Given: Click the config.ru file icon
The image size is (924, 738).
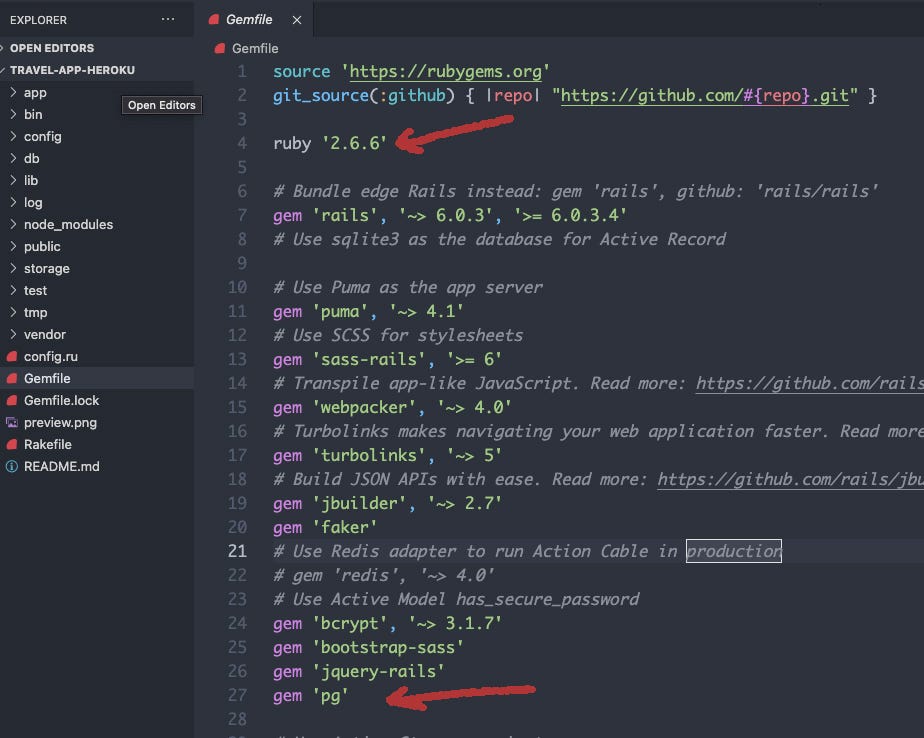Looking at the screenshot, I should coord(12,357).
